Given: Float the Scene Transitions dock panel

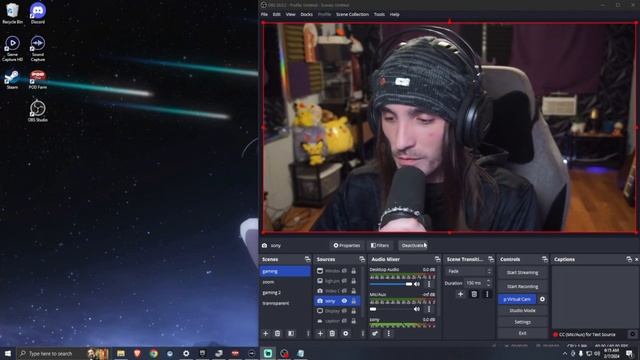Looking at the screenshot, I should 491,259.
